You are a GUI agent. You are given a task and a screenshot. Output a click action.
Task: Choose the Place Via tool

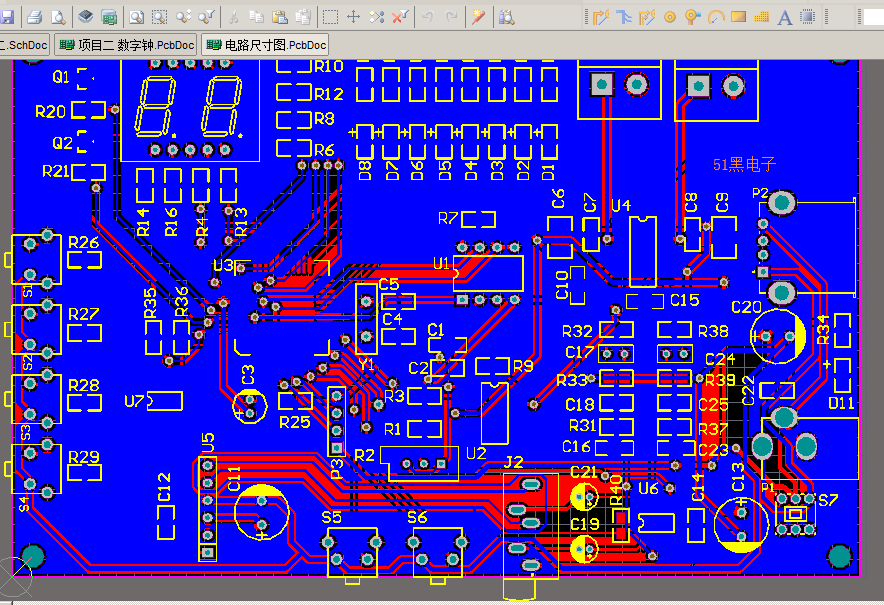pyautogui.click(x=692, y=17)
